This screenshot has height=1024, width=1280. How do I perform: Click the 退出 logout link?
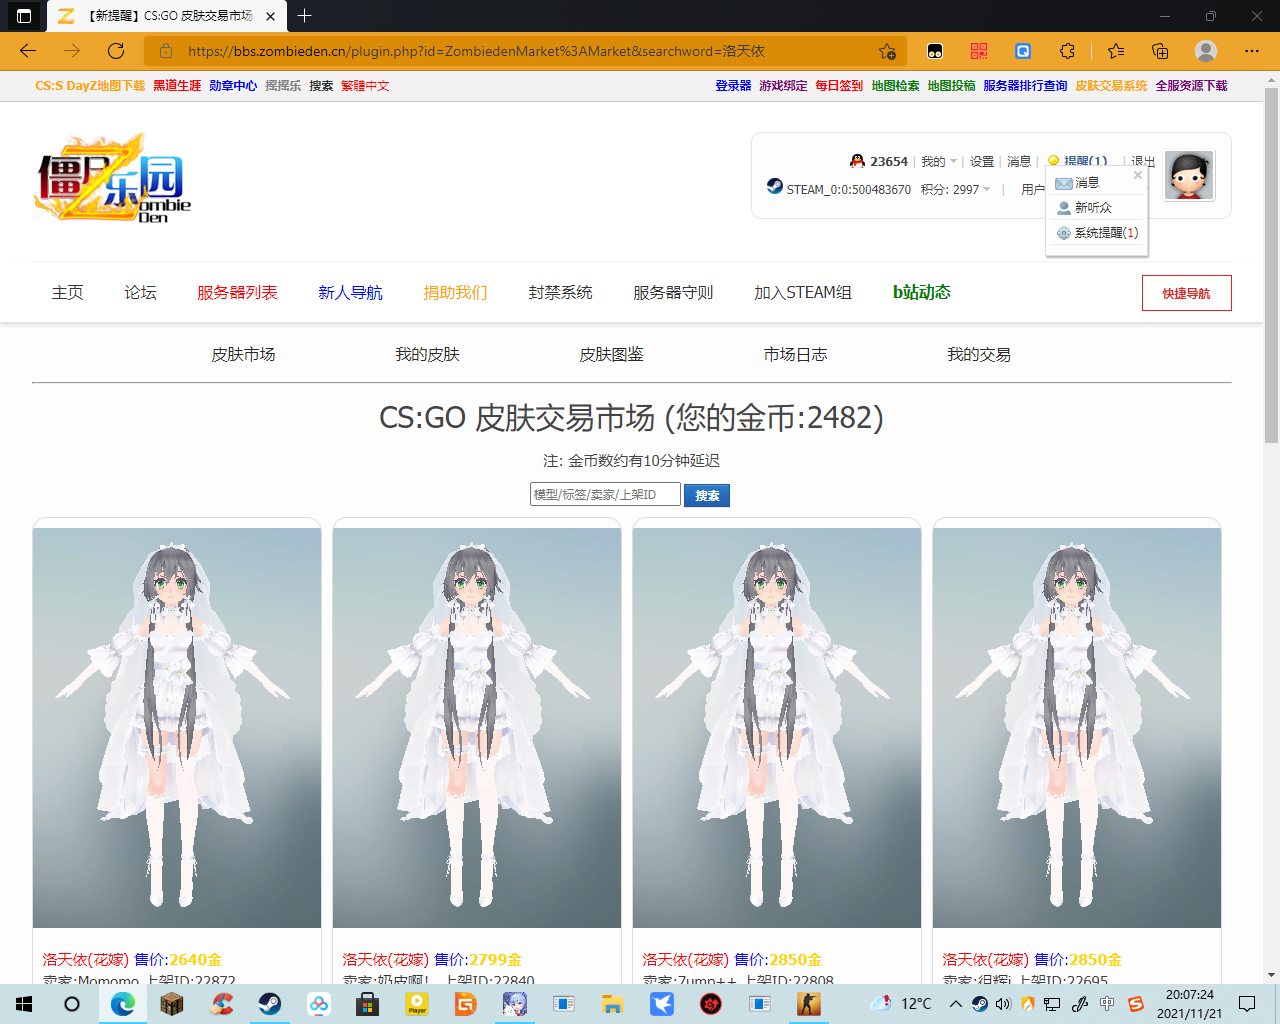1143,161
